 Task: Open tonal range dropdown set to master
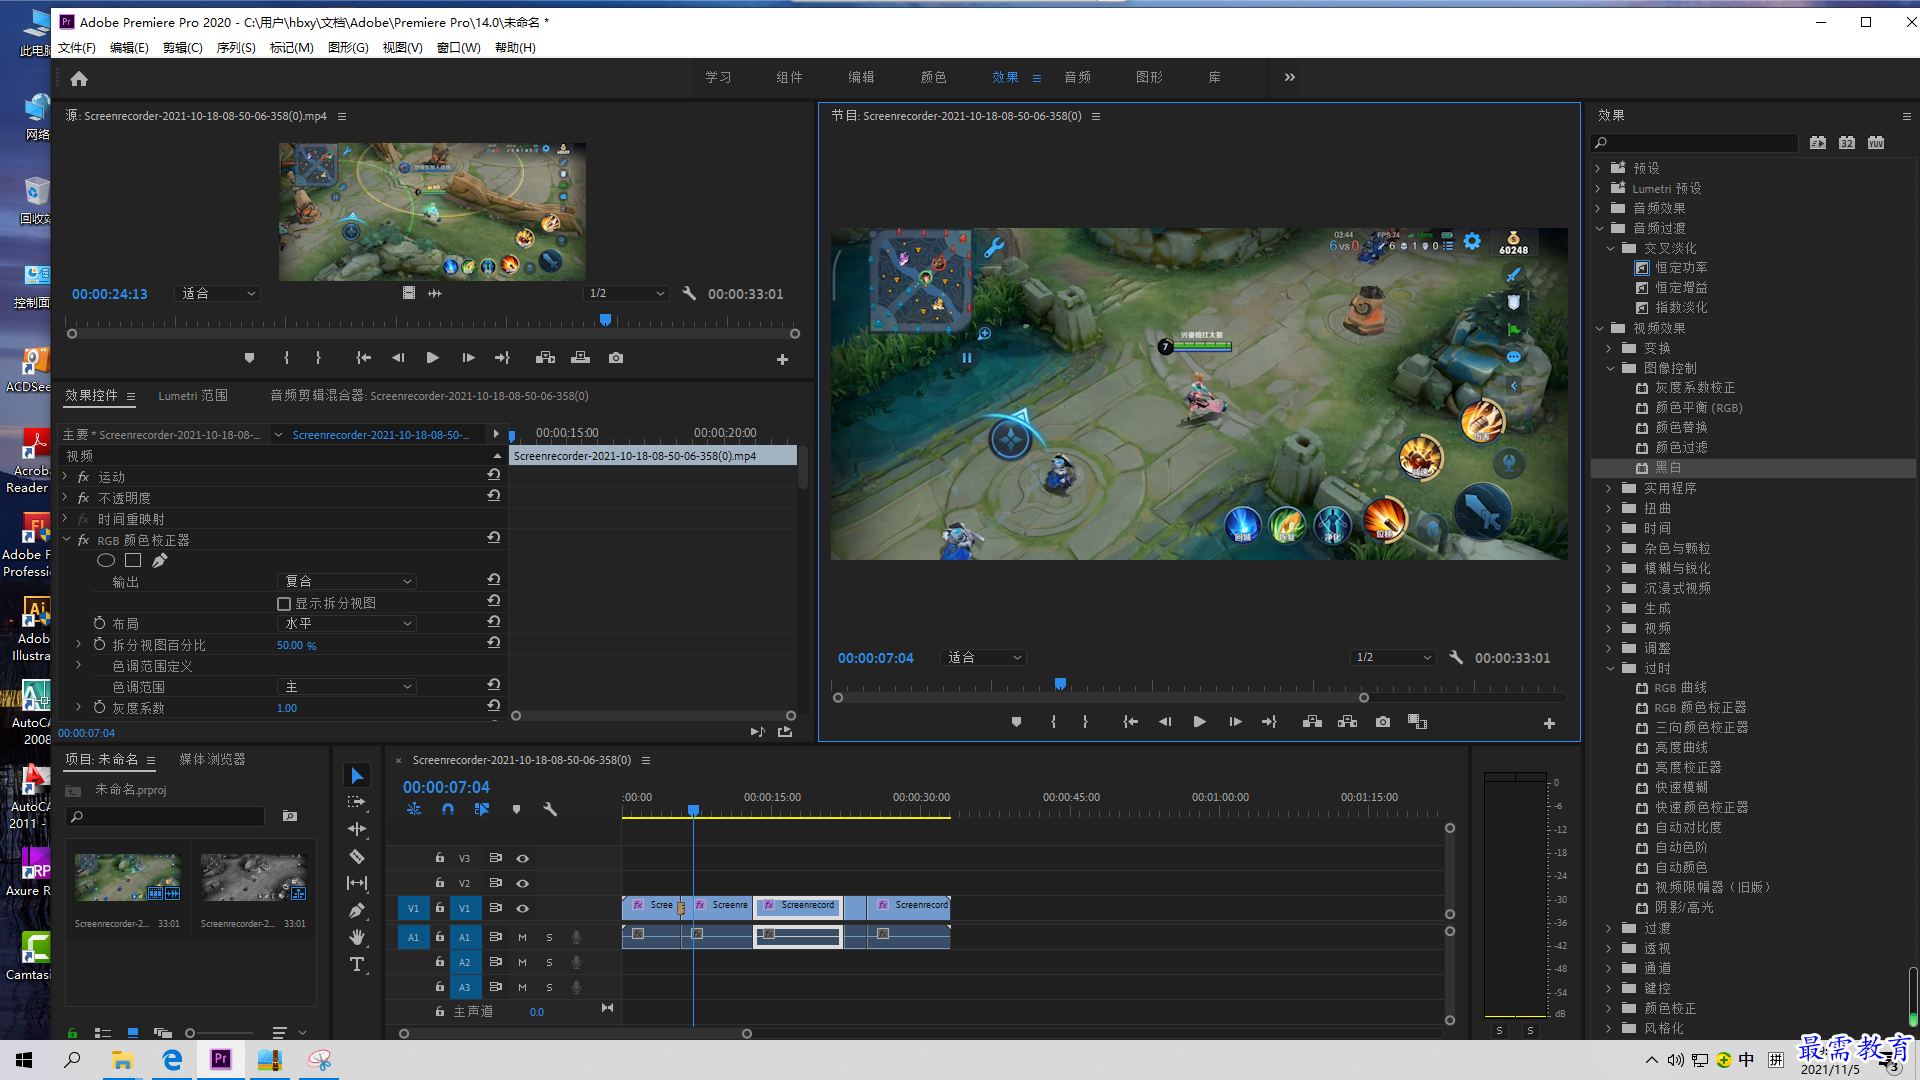point(346,687)
